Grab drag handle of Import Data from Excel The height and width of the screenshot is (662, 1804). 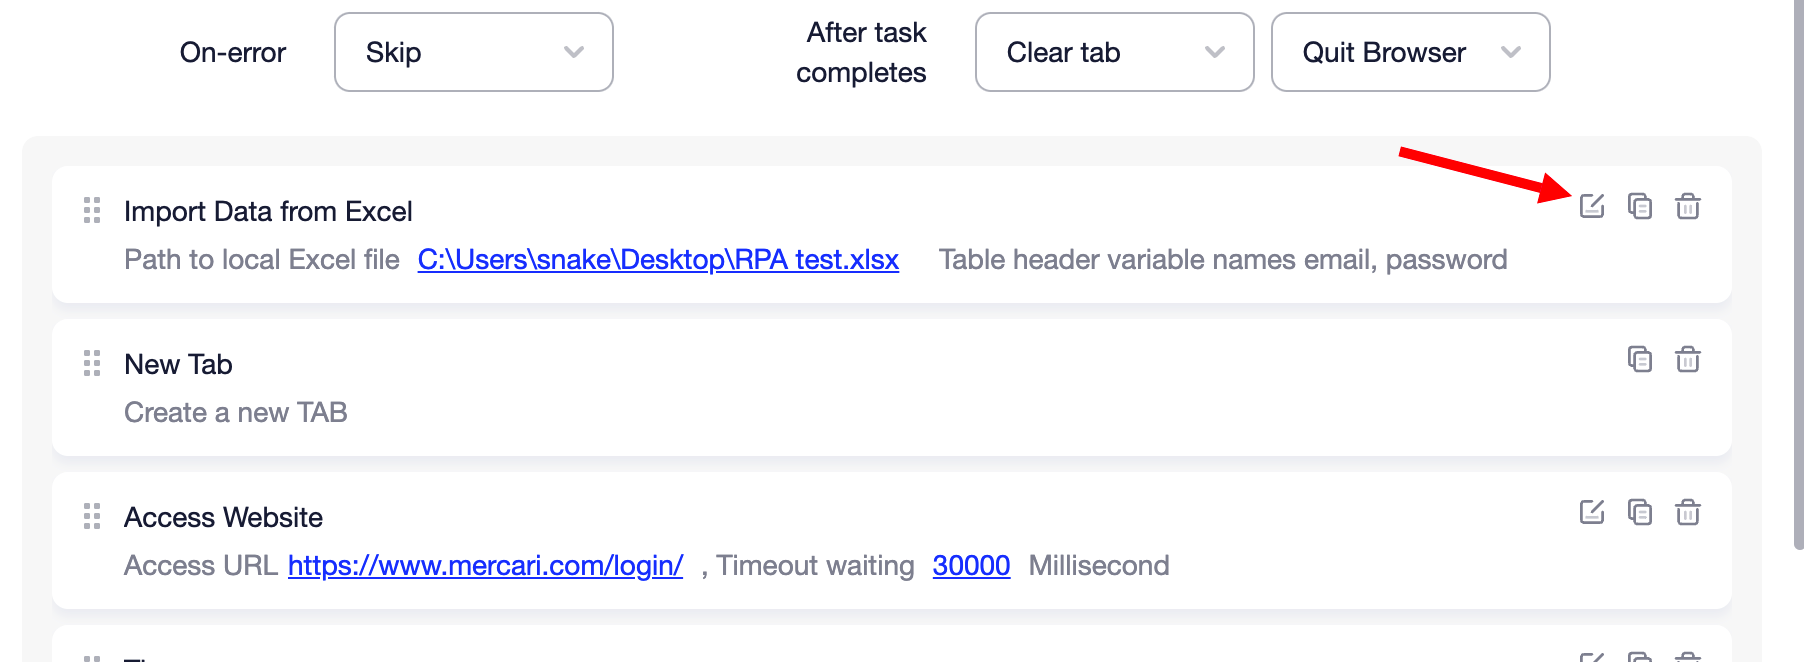point(92,211)
